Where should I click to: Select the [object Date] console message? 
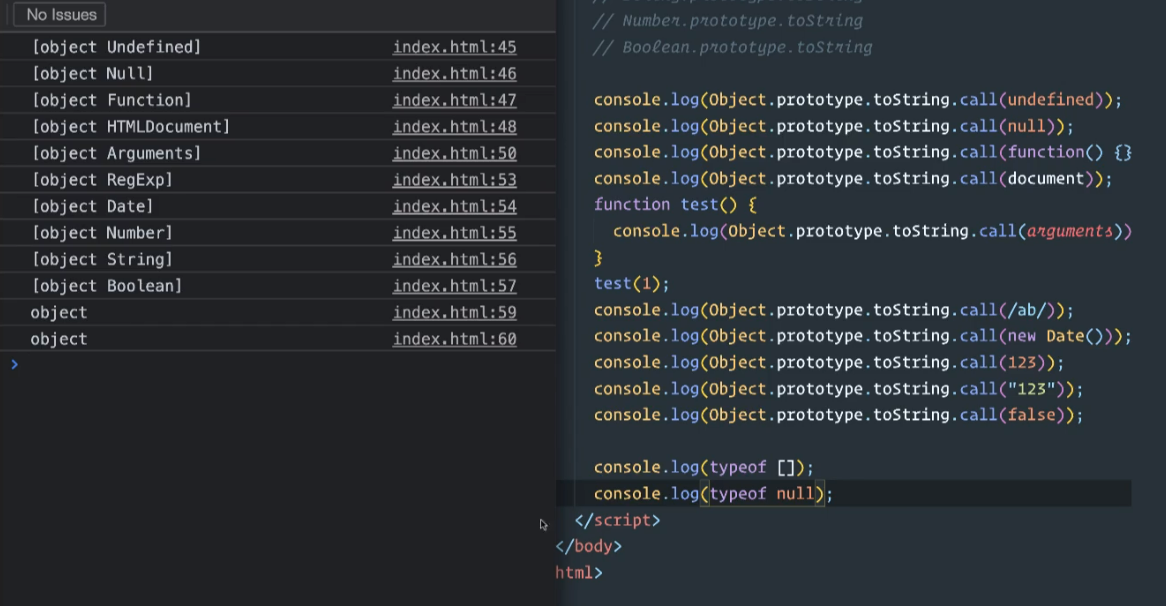coord(93,207)
